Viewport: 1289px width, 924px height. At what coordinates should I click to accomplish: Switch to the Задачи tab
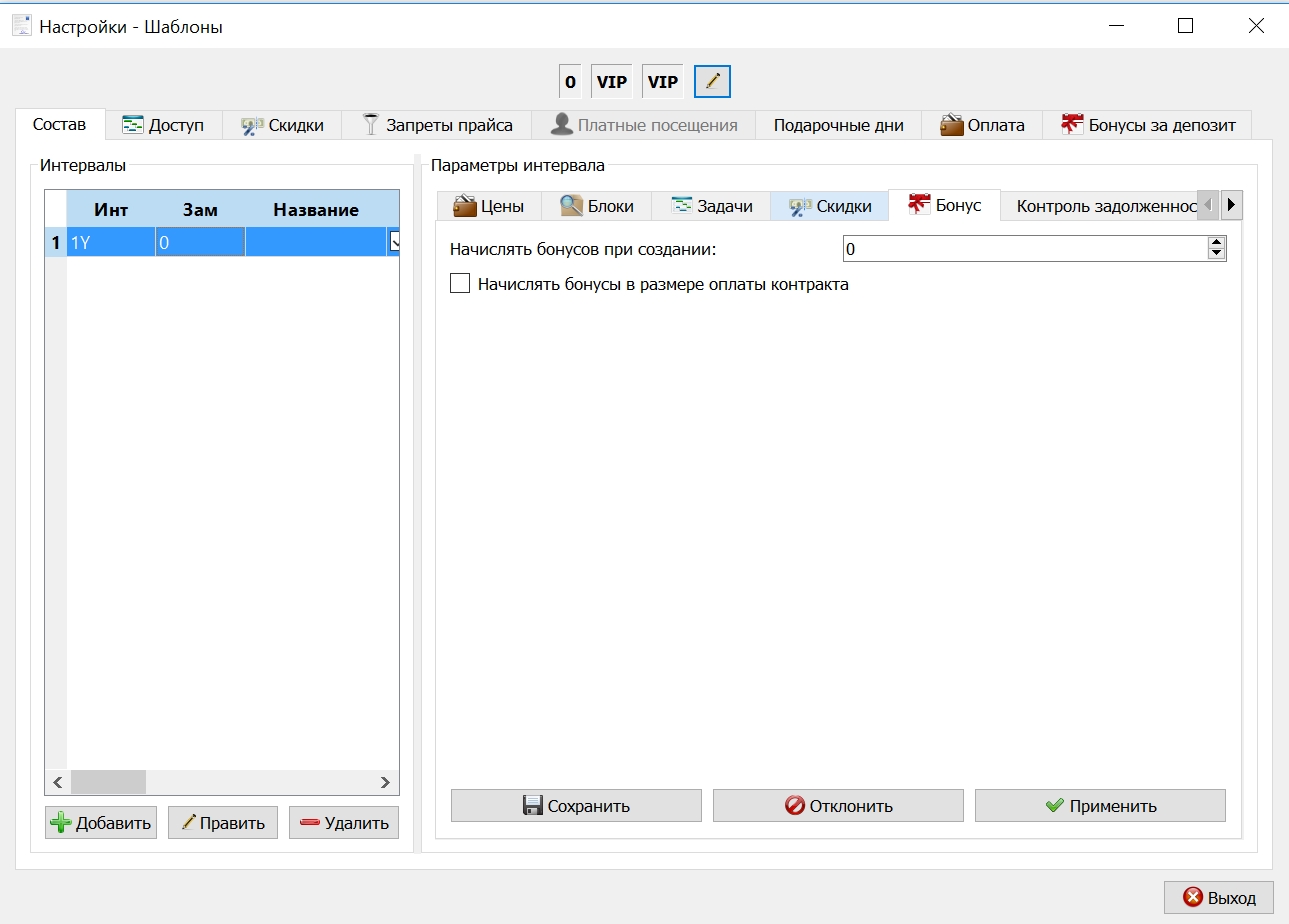point(711,206)
